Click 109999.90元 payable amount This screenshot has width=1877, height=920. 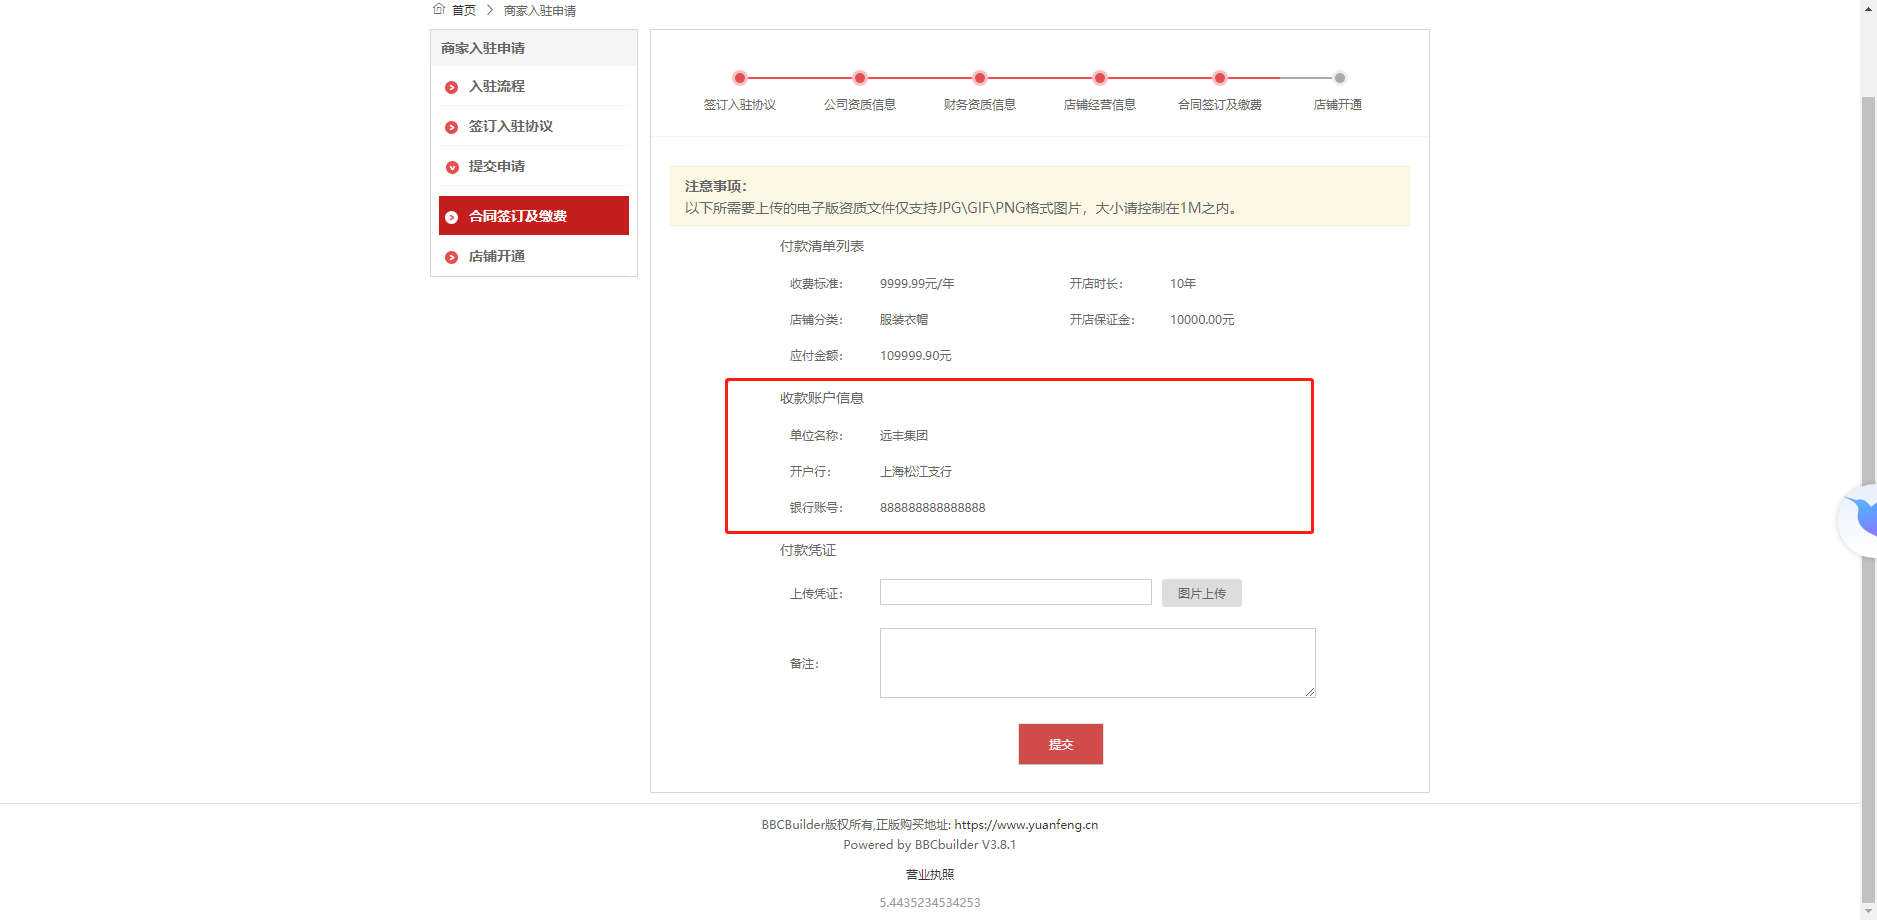[916, 356]
